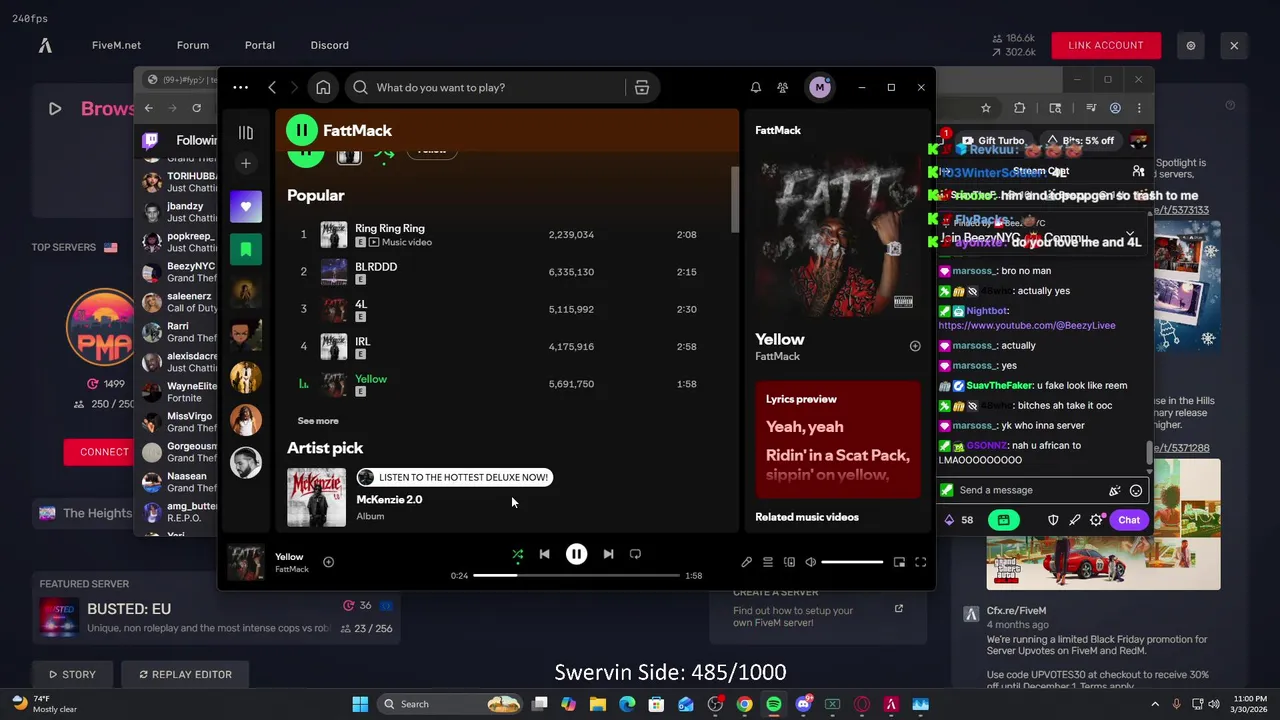Open McKenzie 2.0 album artist pick
Image resolution: width=1280 pixels, height=720 pixels.
[389, 499]
